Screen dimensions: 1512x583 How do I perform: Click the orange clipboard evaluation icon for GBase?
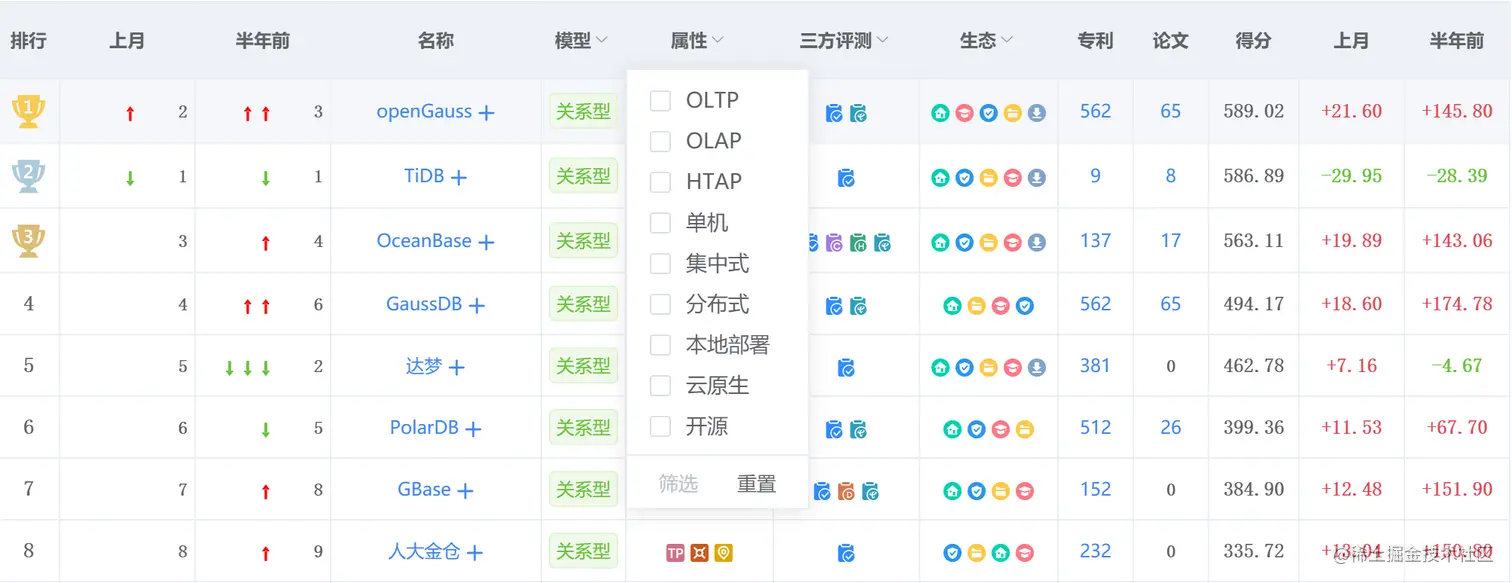(846, 491)
